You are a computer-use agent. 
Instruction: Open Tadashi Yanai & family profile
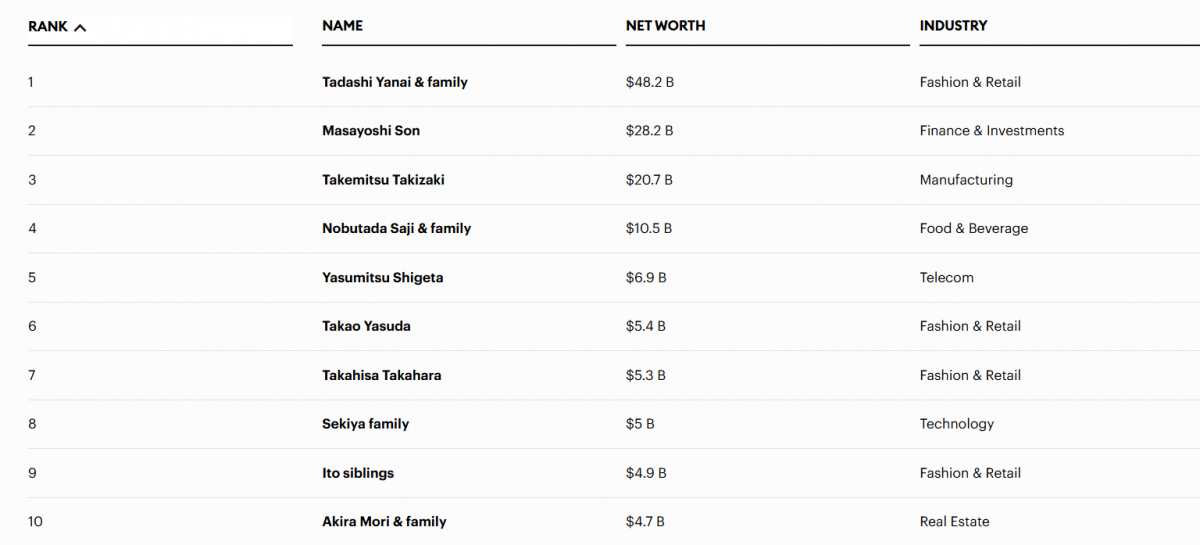[x=394, y=82]
